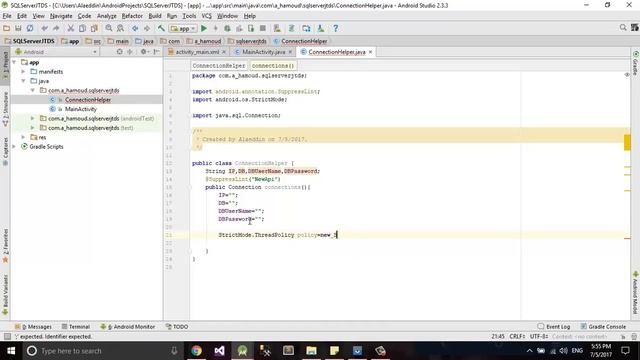Click the Copy toolbar icon
Screen dimensions: 640x360
(82, 28)
